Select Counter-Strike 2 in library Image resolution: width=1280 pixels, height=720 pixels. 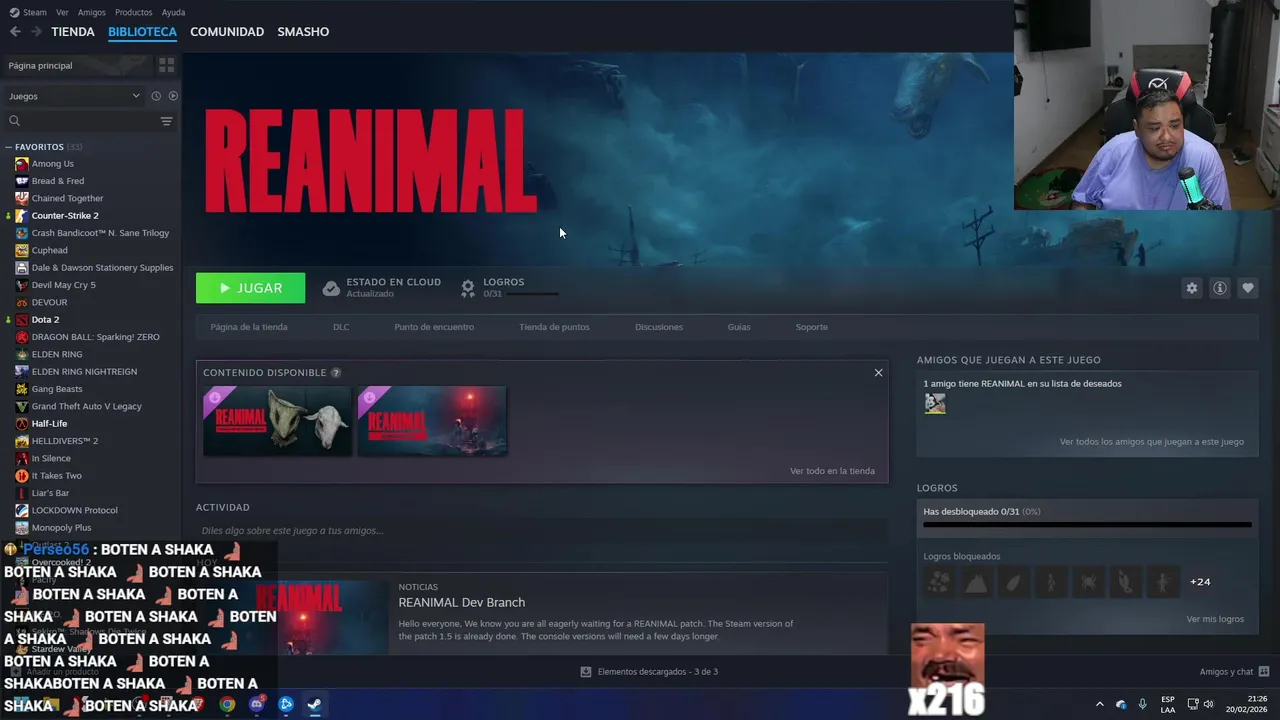[65, 216]
